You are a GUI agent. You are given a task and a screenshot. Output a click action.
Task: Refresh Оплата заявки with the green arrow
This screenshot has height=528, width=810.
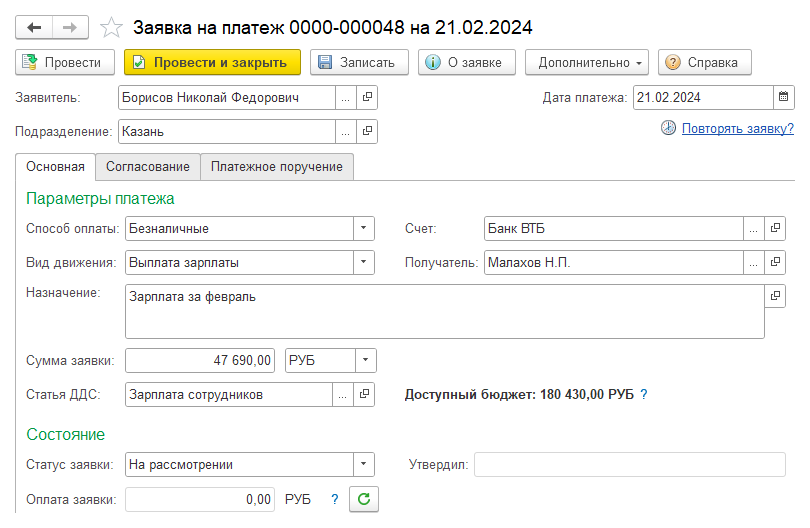[364, 499]
